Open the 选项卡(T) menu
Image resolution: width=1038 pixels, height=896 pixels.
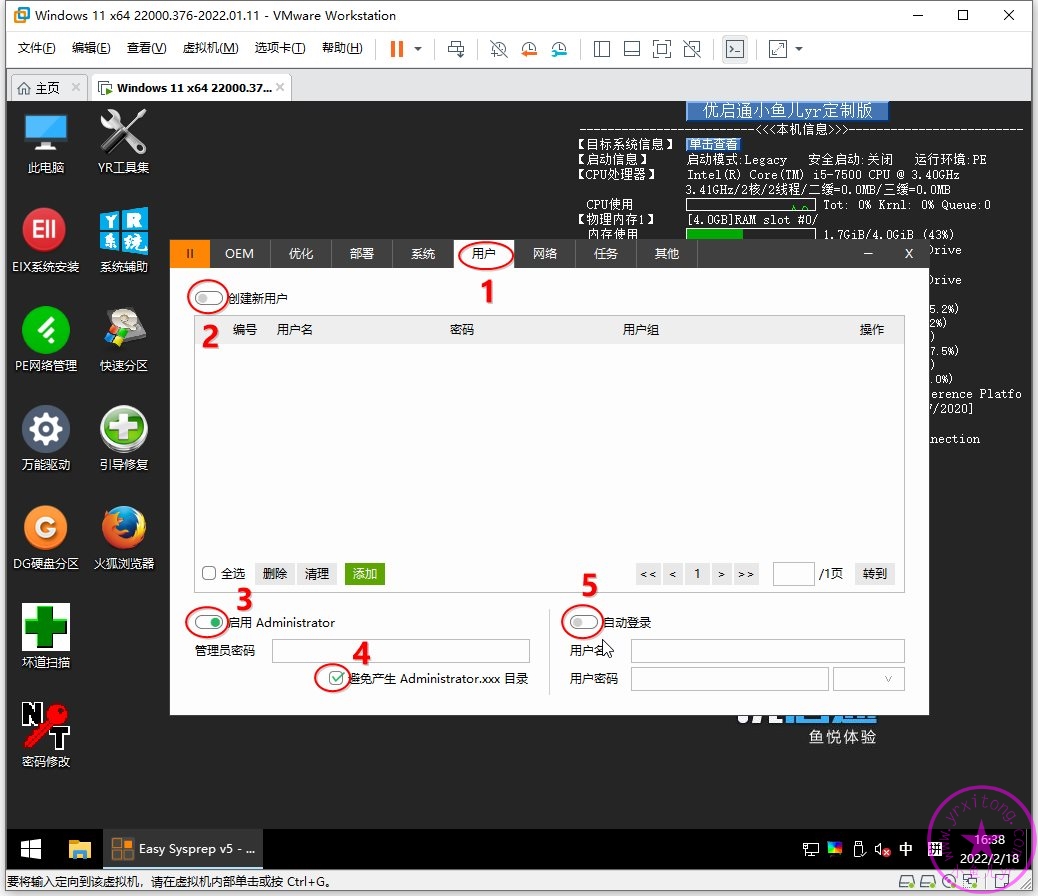(280, 48)
